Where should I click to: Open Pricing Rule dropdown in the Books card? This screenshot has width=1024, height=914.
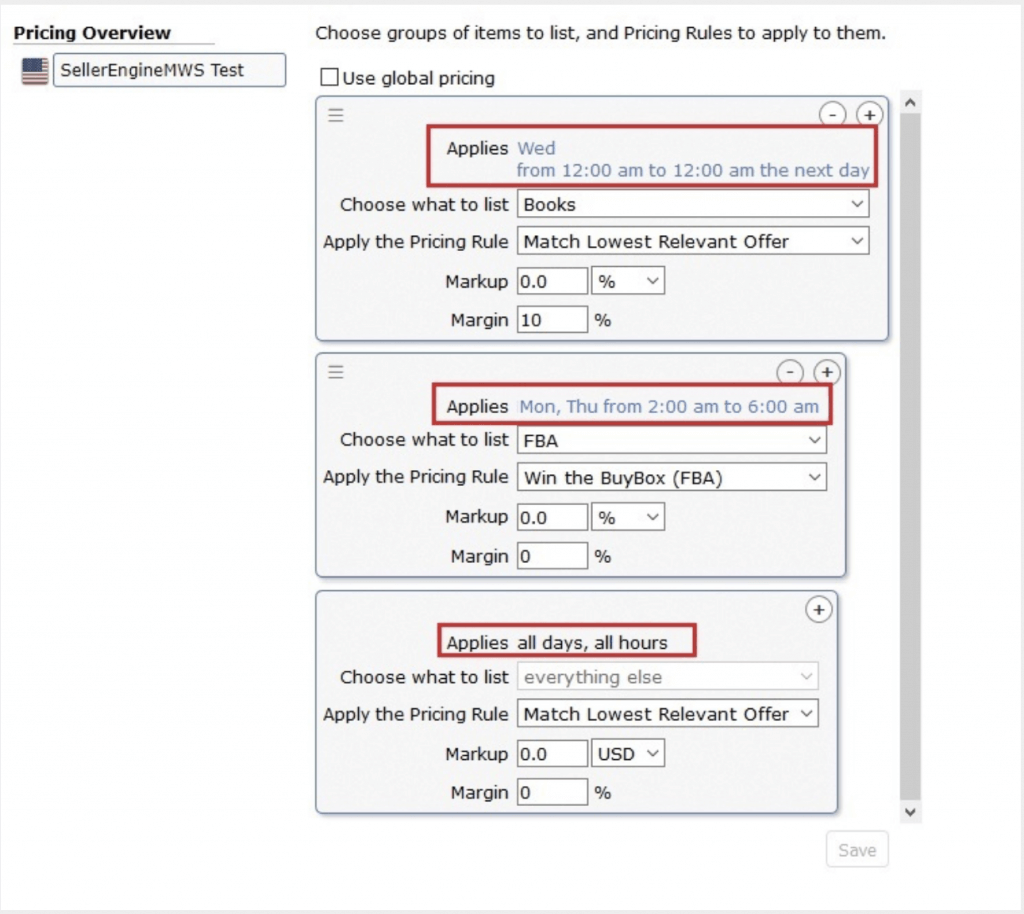693,242
